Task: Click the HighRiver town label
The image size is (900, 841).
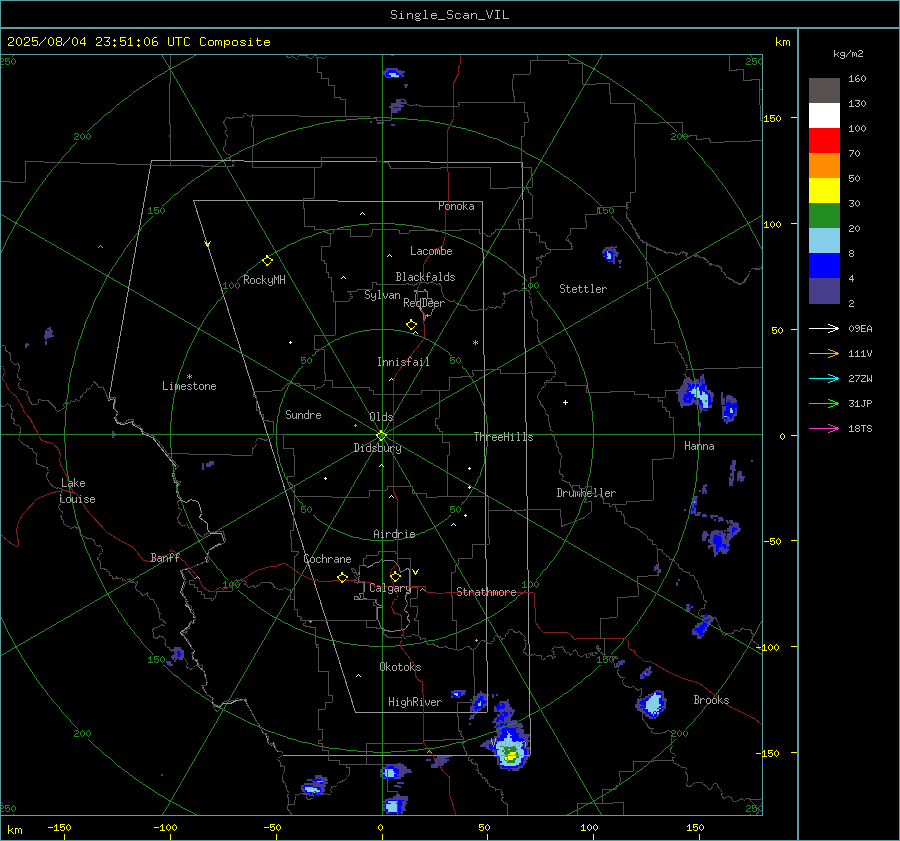Action: click(x=415, y=702)
